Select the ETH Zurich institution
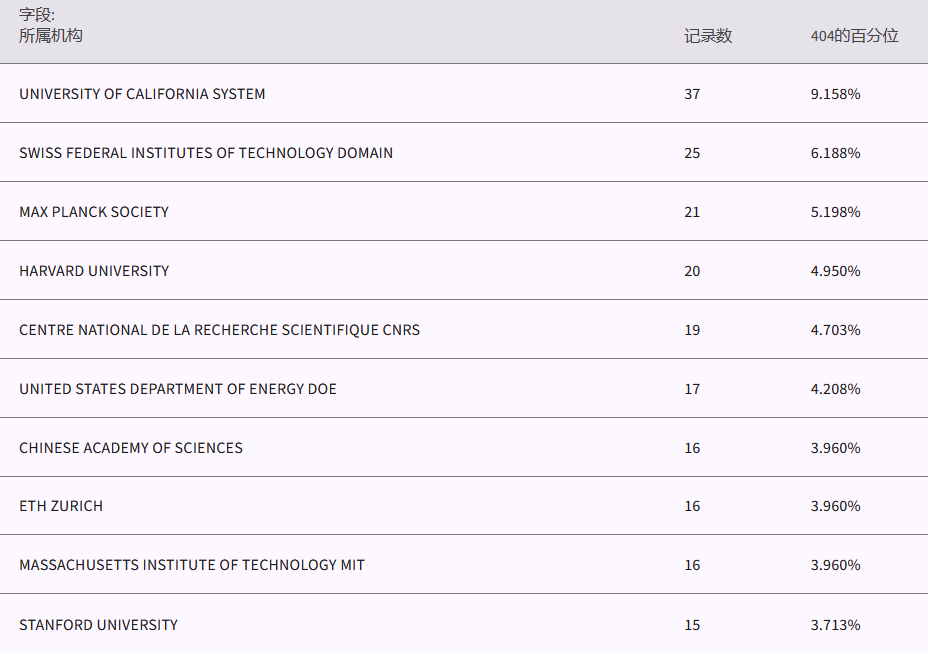Screen dimensions: 928x654 coord(61,506)
